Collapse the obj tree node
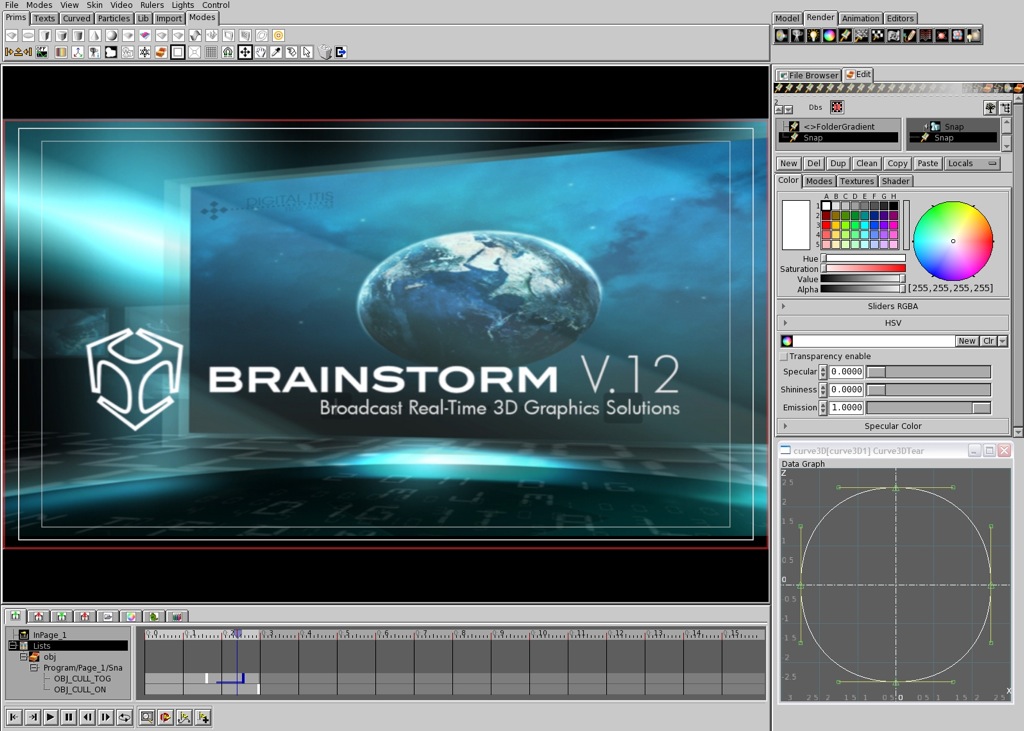Viewport: 1024px width, 731px height. [x=23, y=657]
